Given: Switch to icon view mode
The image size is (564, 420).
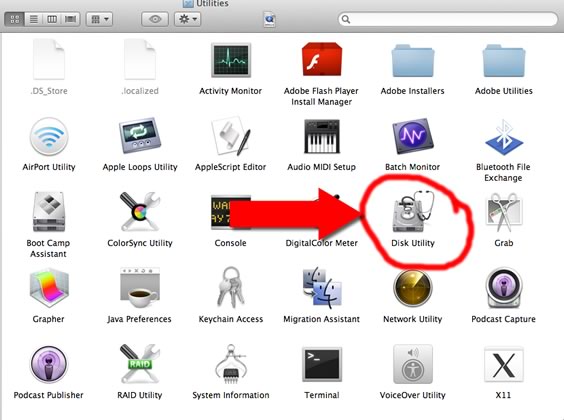Looking at the screenshot, I should point(15,19).
